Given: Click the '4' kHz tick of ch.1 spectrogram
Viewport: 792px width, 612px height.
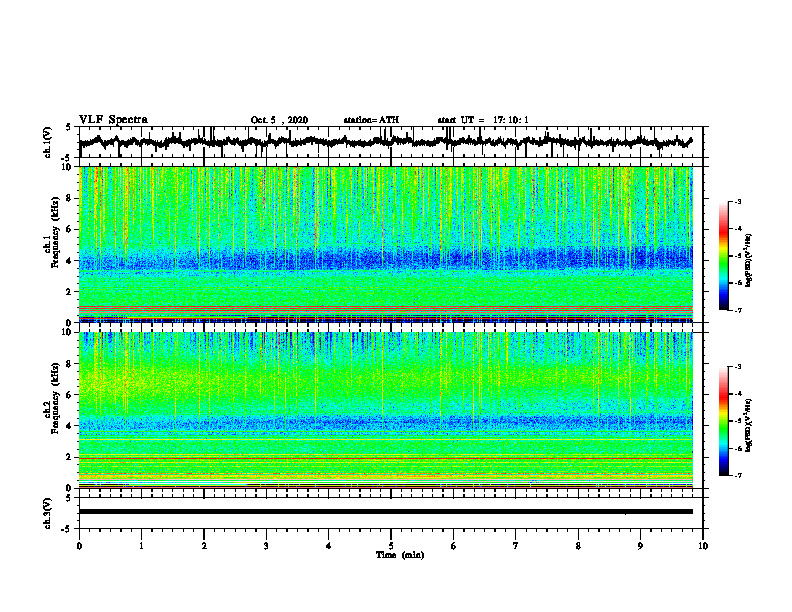Looking at the screenshot, I should coord(69,261).
